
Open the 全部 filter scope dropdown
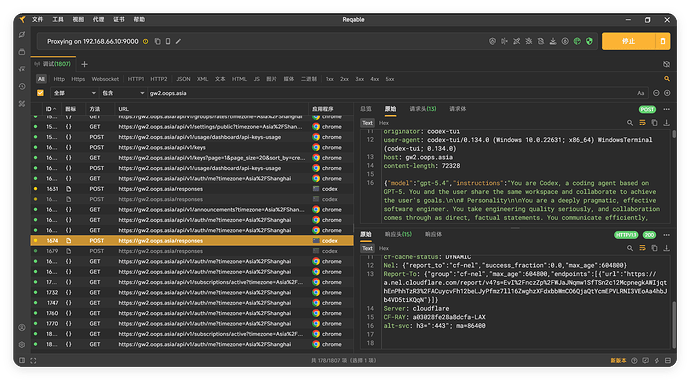[74, 93]
